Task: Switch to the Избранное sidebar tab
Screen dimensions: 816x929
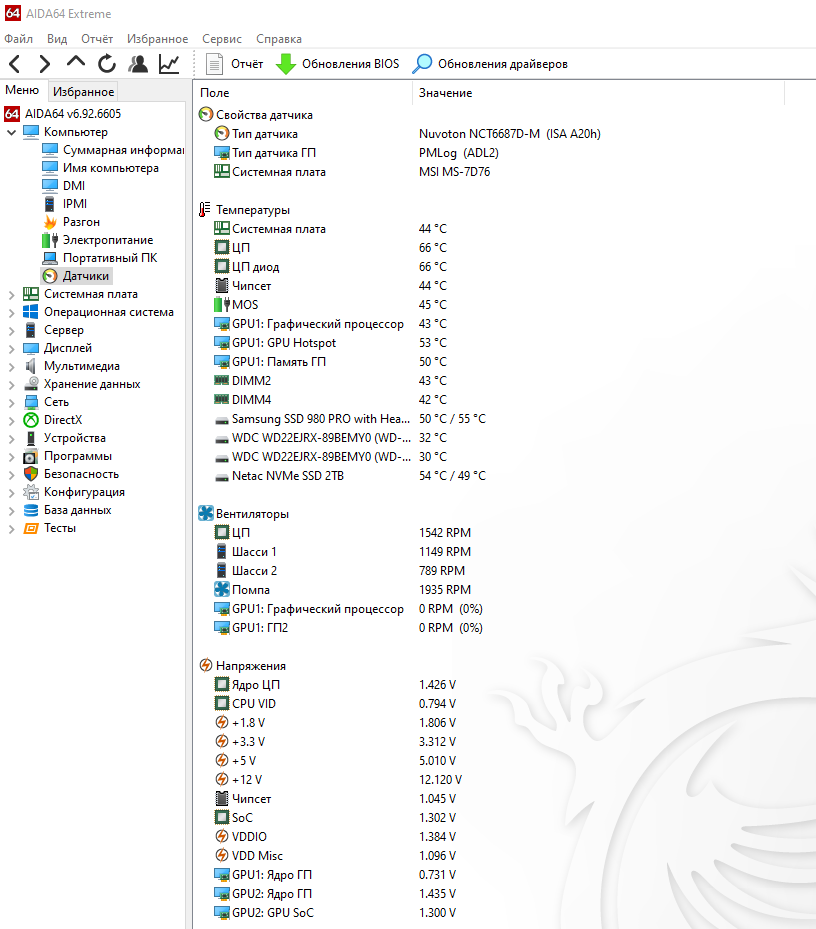Action: coord(83,92)
